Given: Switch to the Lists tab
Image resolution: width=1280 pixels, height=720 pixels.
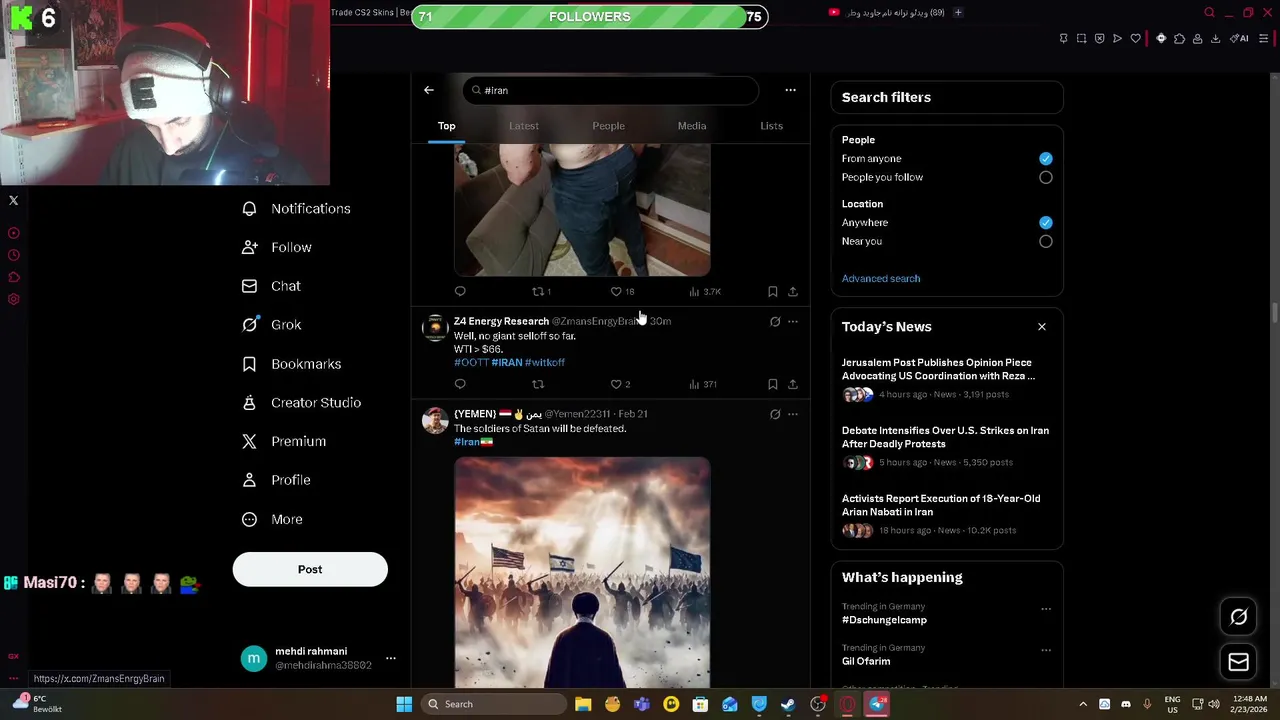Looking at the screenshot, I should pyautogui.click(x=771, y=126).
